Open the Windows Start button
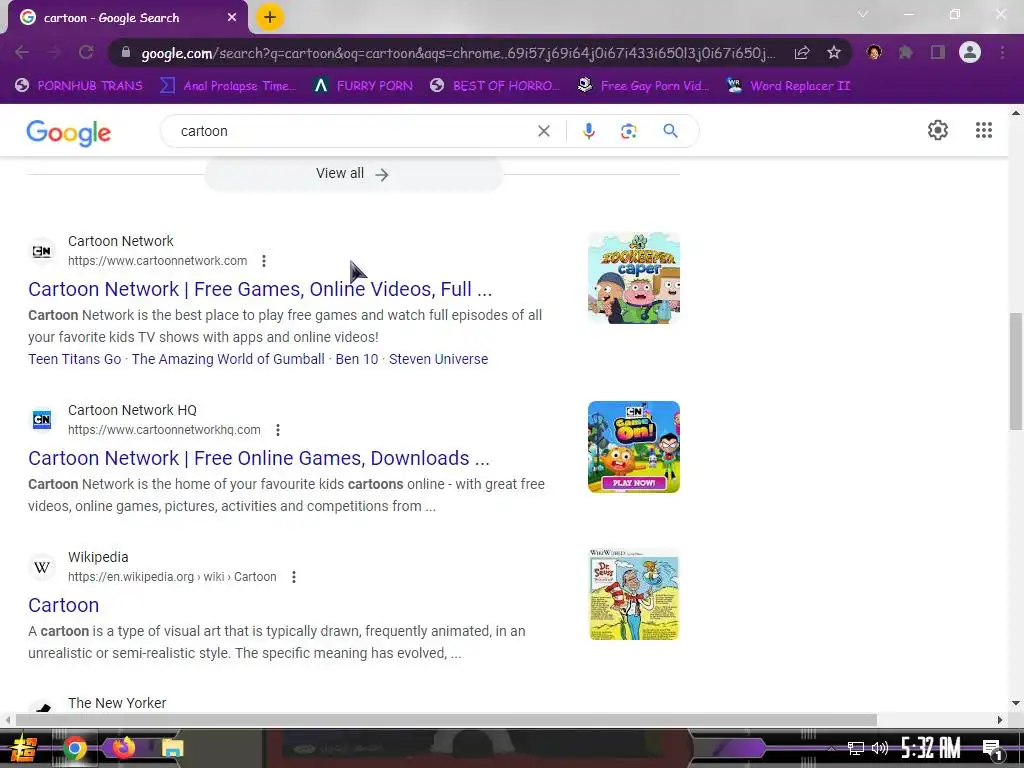 24,748
